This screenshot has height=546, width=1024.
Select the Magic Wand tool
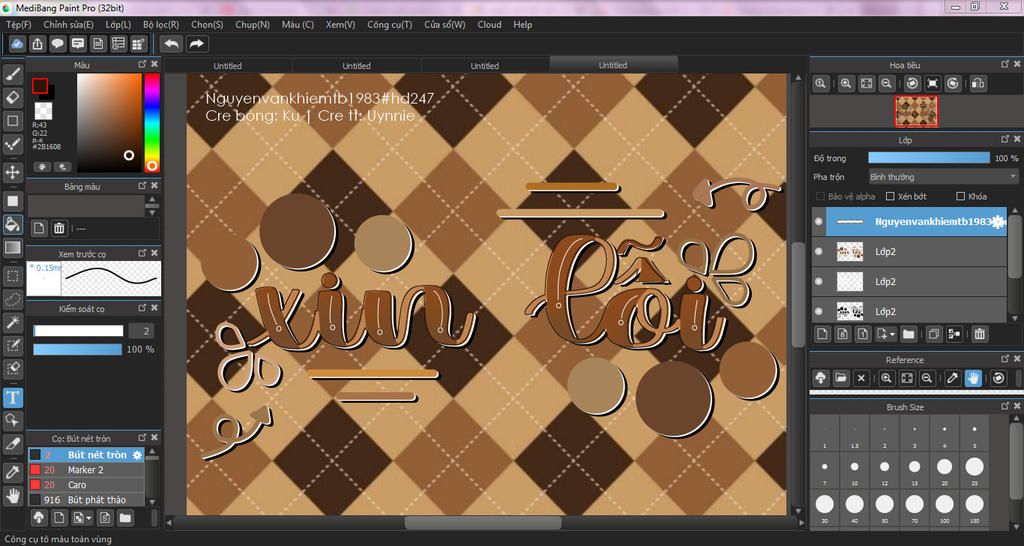(x=13, y=322)
